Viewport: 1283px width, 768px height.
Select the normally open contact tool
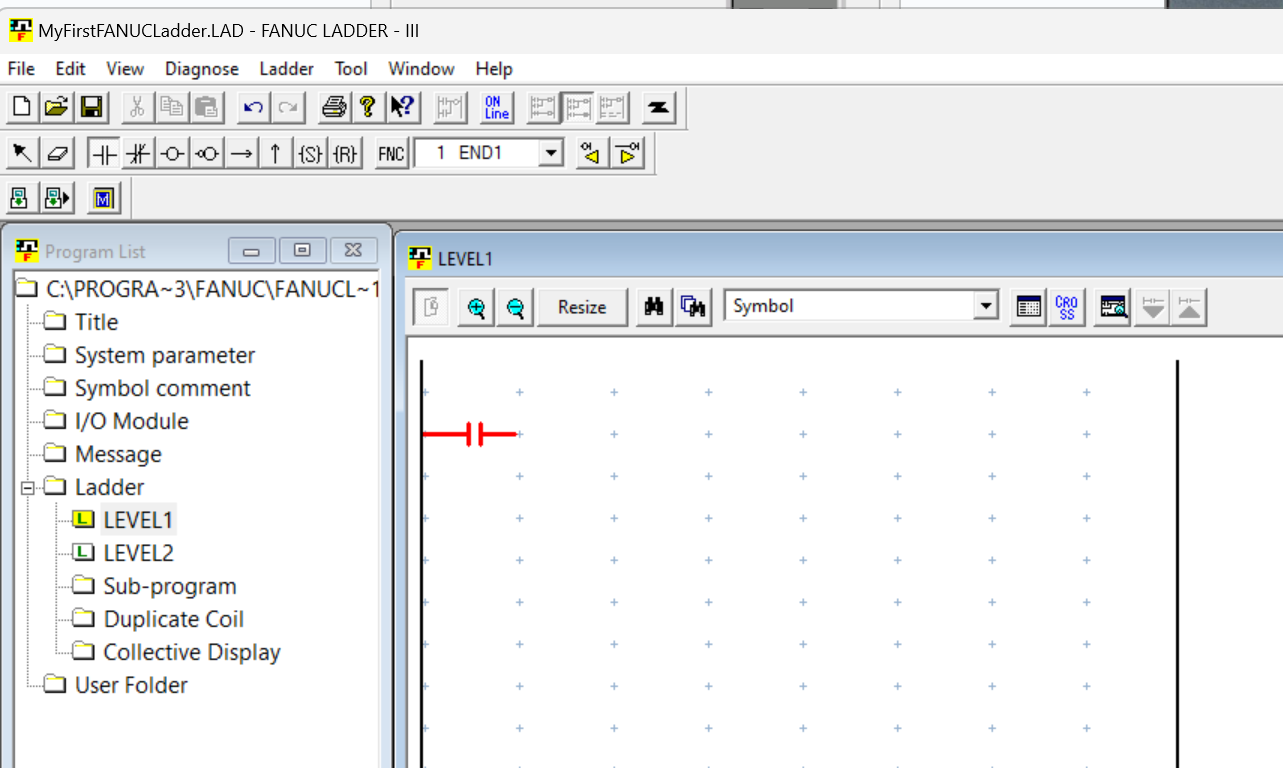[x=104, y=153]
